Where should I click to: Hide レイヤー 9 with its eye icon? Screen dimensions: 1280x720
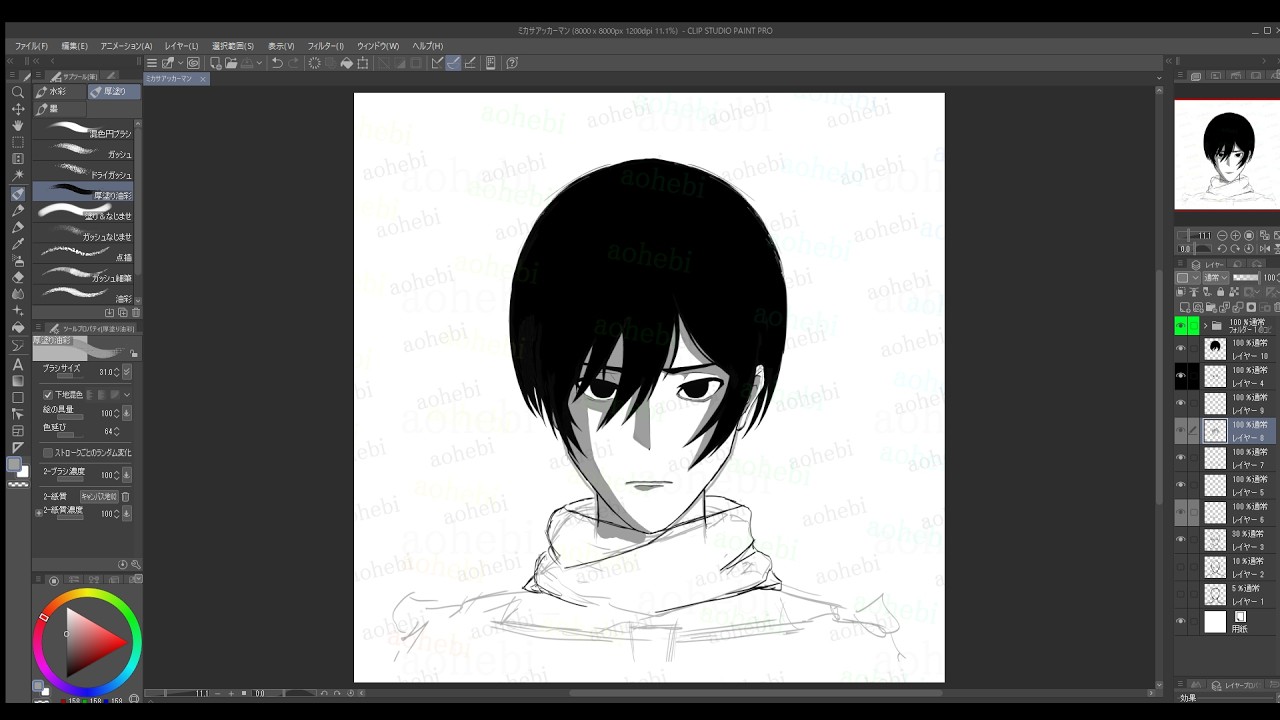coord(1180,403)
